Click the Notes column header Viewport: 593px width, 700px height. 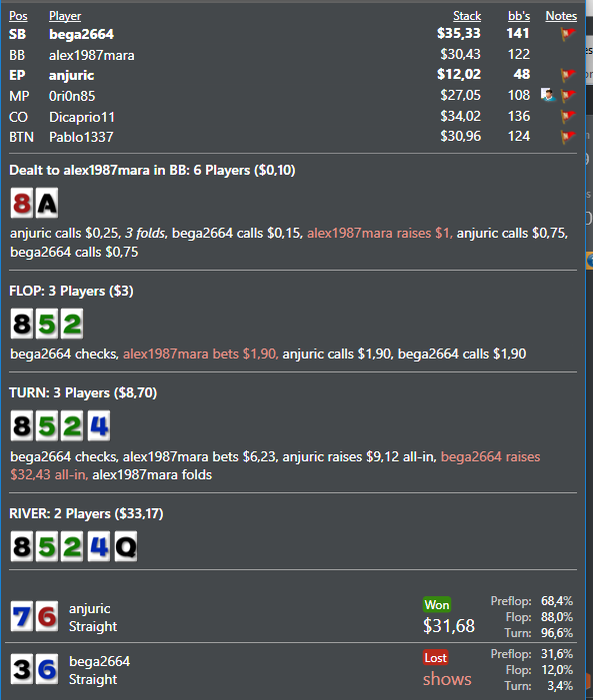point(561,16)
